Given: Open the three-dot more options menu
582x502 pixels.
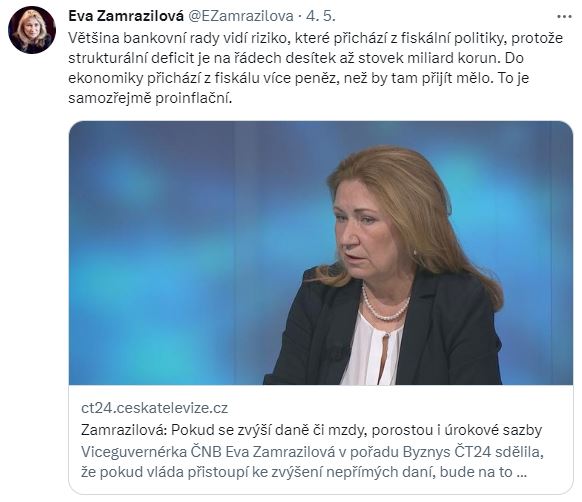Looking at the screenshot, I should [564, 17].
